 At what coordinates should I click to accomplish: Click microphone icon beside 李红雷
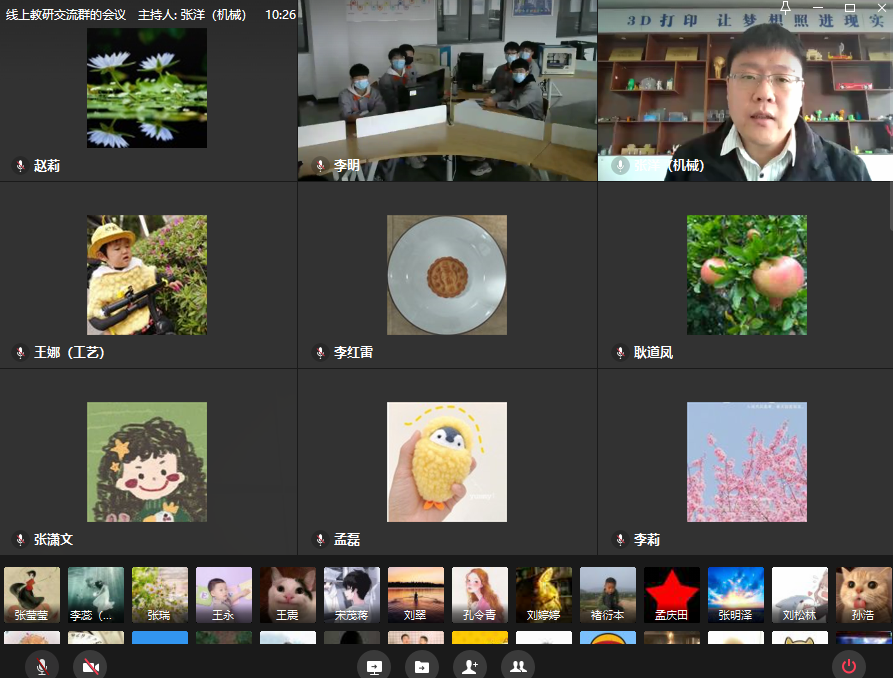pyautogui.click(x=320, y=353)
